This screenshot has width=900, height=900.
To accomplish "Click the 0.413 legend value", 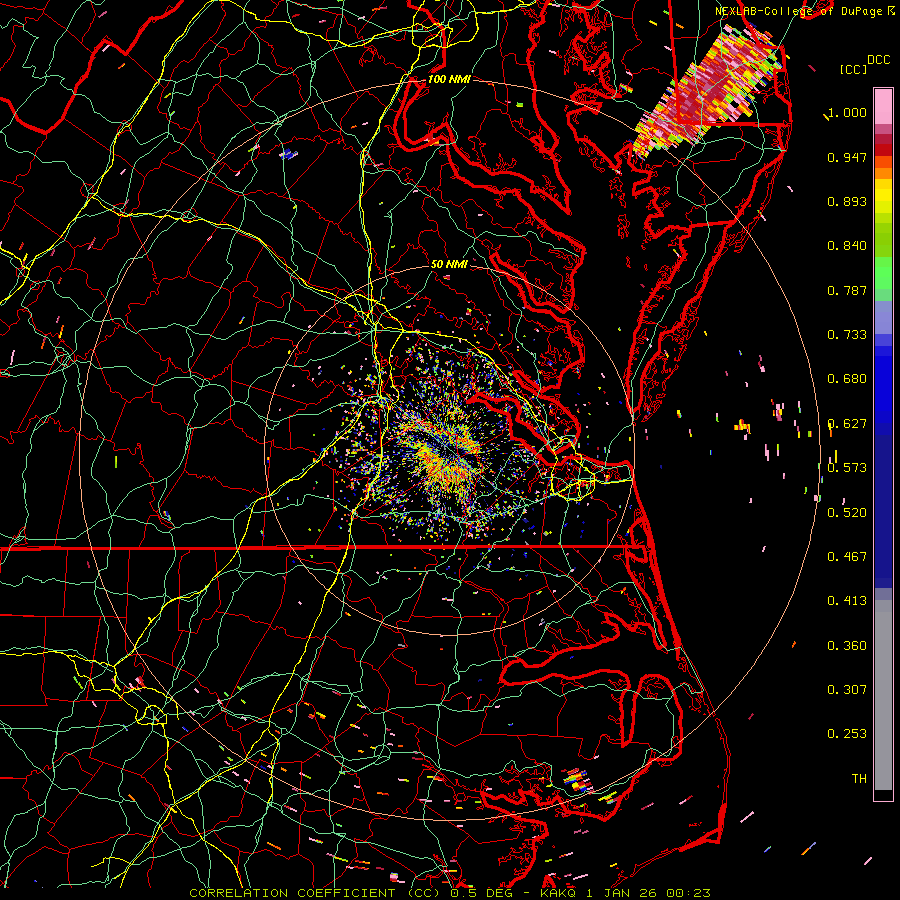I will click(847, 601).
